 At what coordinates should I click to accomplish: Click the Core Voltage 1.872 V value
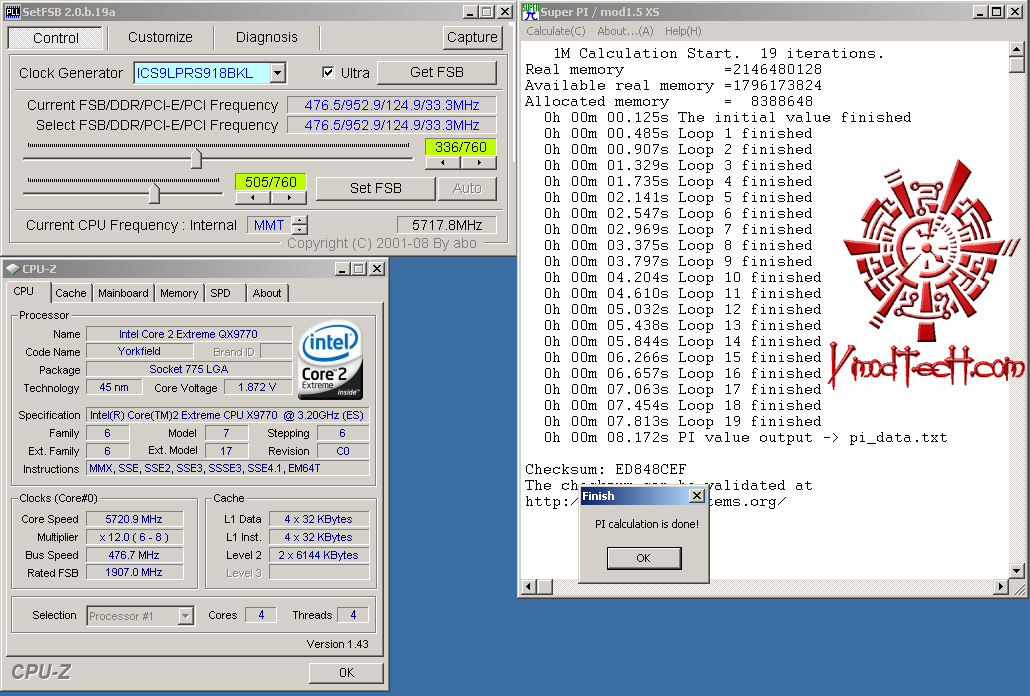point(257,387)
